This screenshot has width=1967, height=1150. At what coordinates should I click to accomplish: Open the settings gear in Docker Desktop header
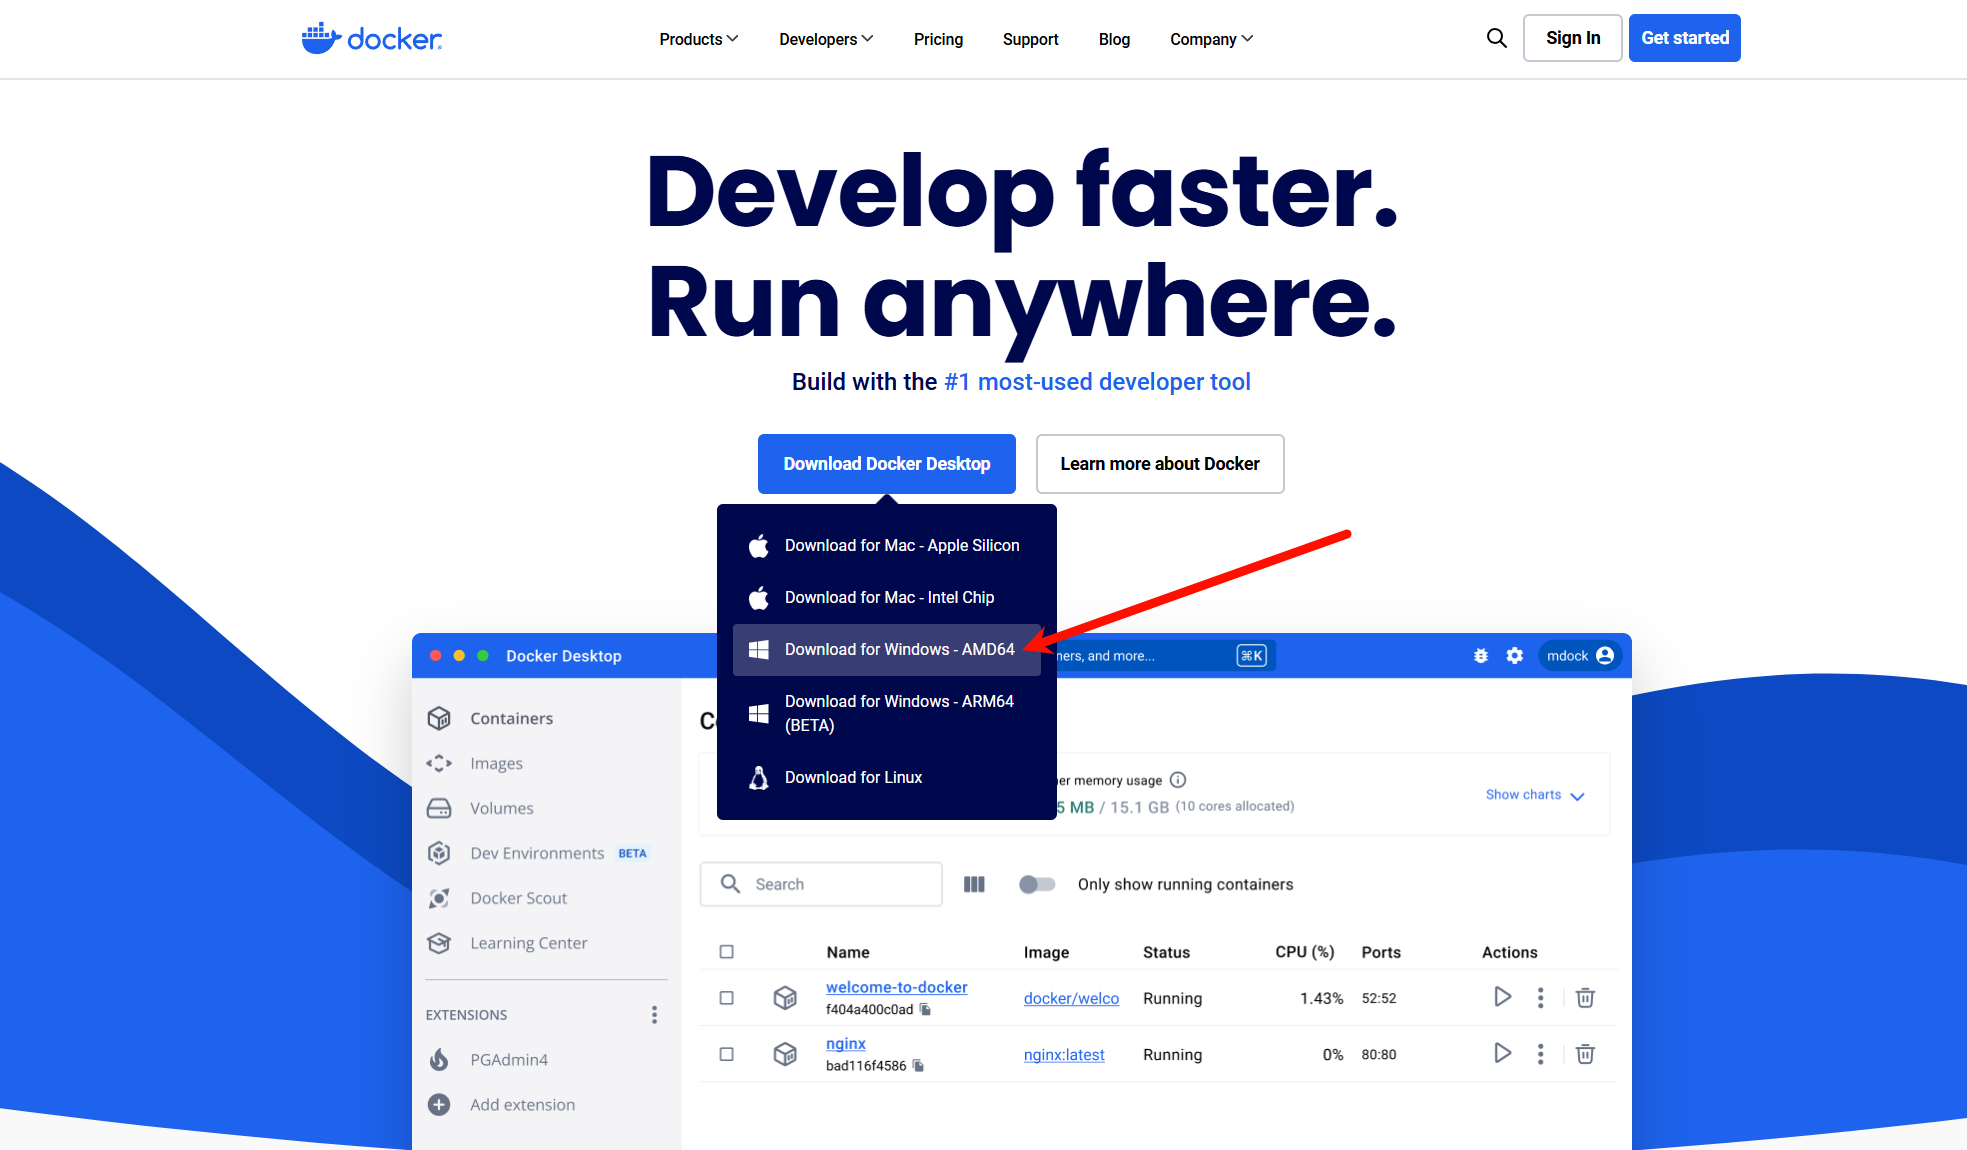click(1515, 656)
